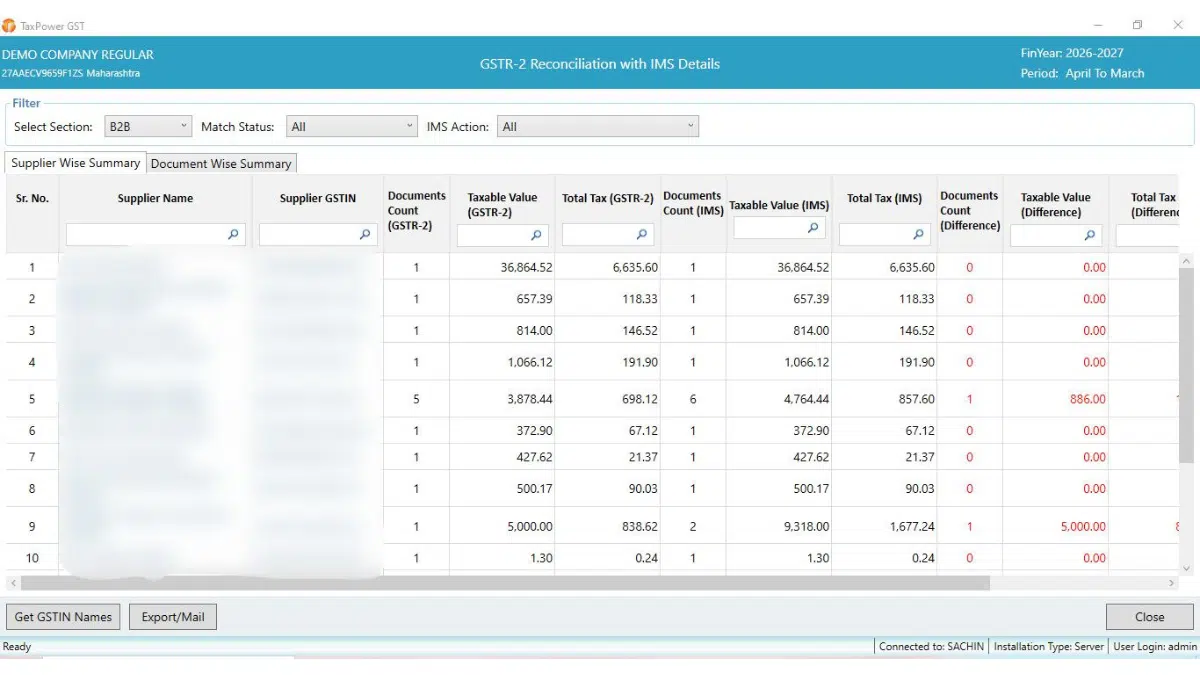Screen dimensions: 1200x675
Task: Click the vertical scrollbar up arrow
Action: [x=1187, y=261]
